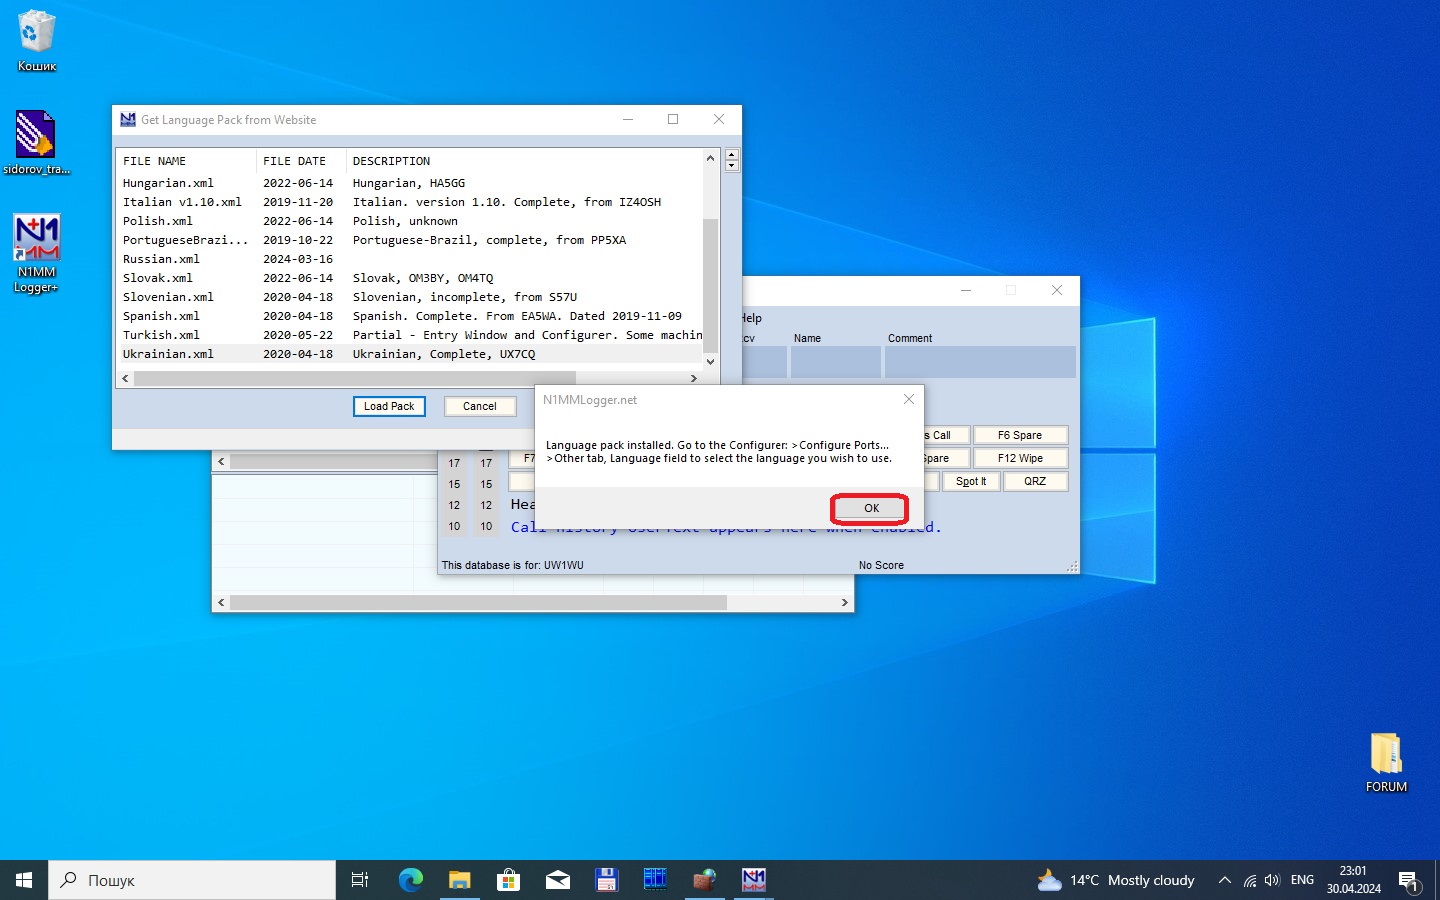
Task: Select the Turkish.xml file row
Action: point(410,335)
